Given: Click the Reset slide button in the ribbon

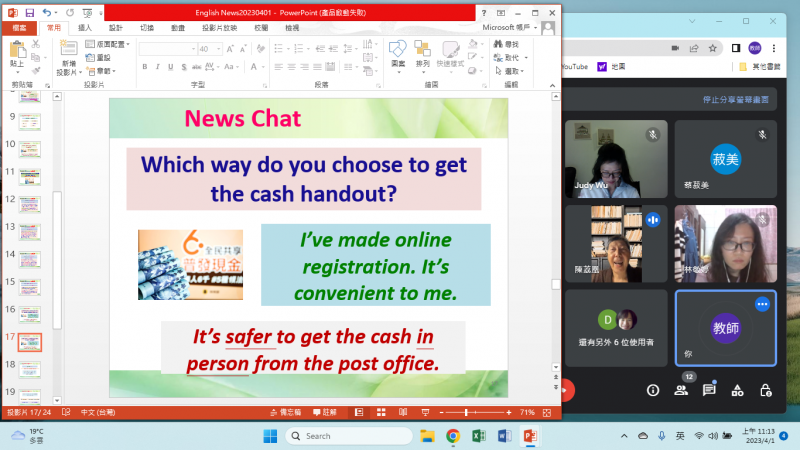Looking at the screenshot, I should [x=98, y=58].
